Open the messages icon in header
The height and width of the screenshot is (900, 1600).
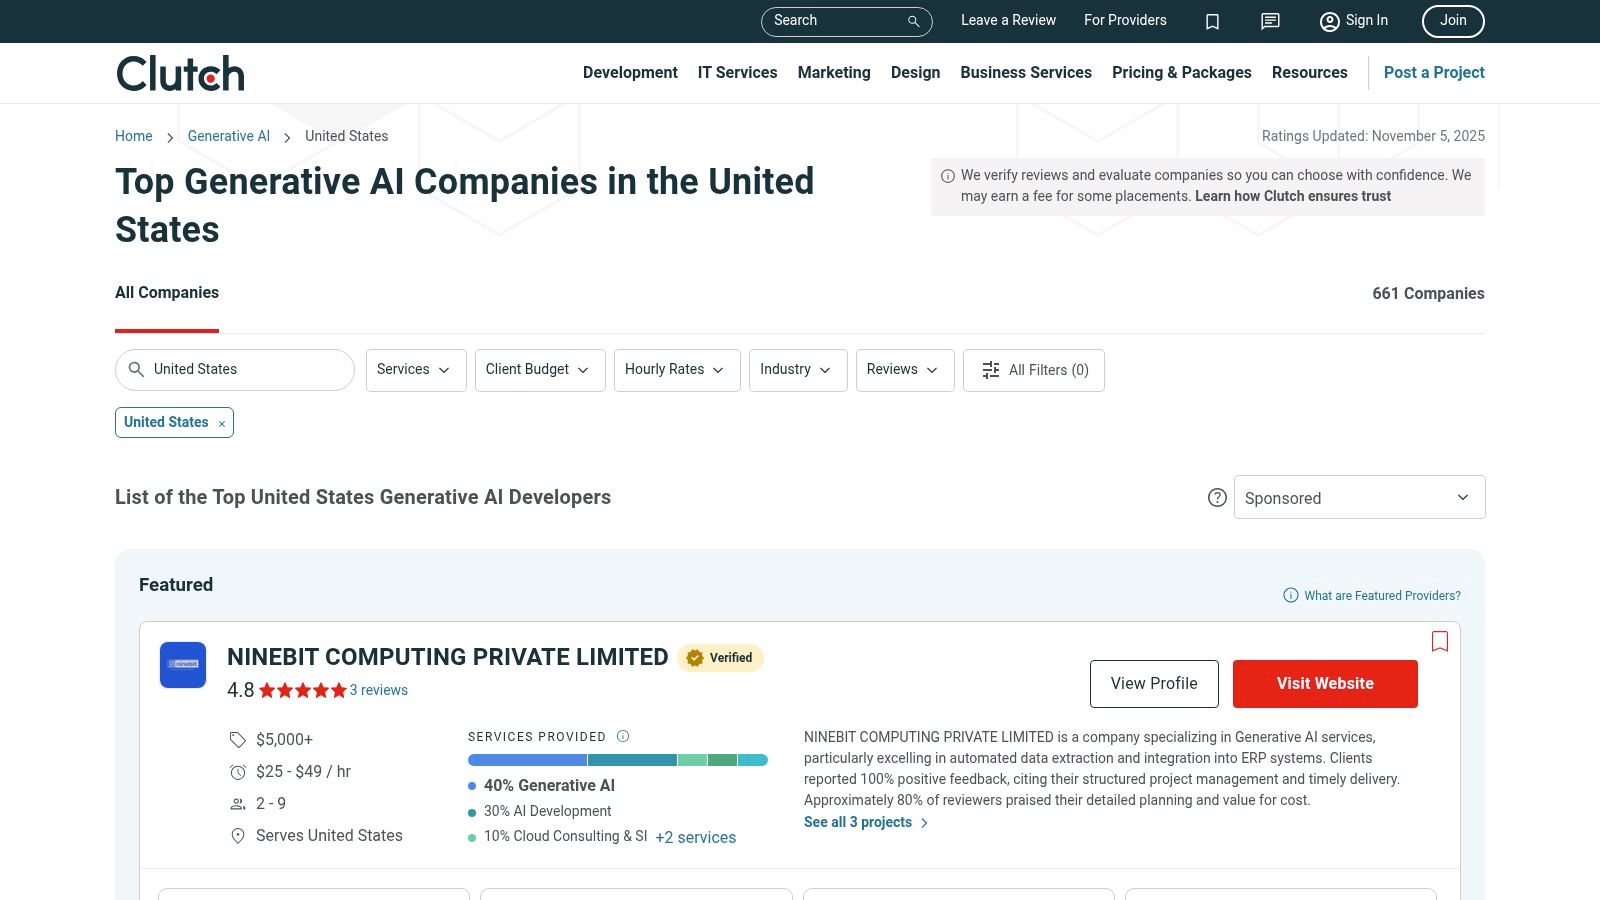tap(1270, 21)
